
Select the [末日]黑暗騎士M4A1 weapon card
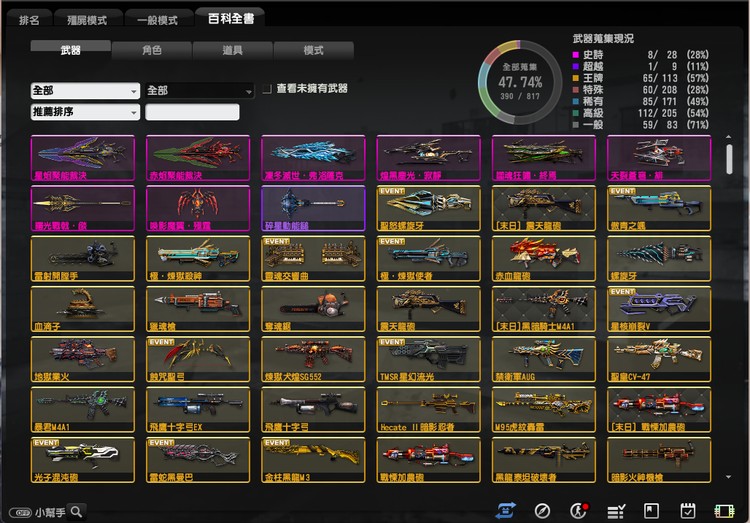544,310
